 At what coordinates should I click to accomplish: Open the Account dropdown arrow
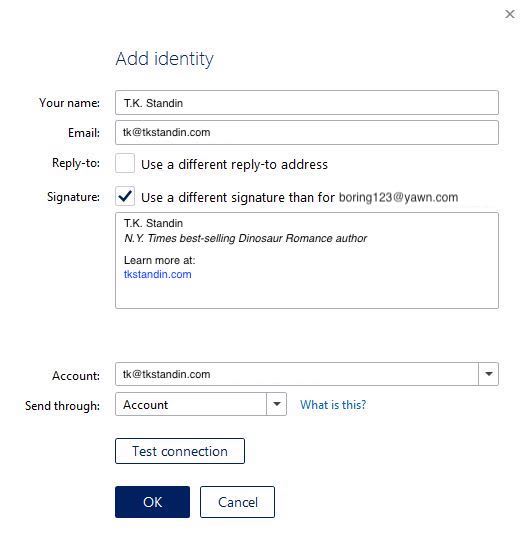pos(489,374)
